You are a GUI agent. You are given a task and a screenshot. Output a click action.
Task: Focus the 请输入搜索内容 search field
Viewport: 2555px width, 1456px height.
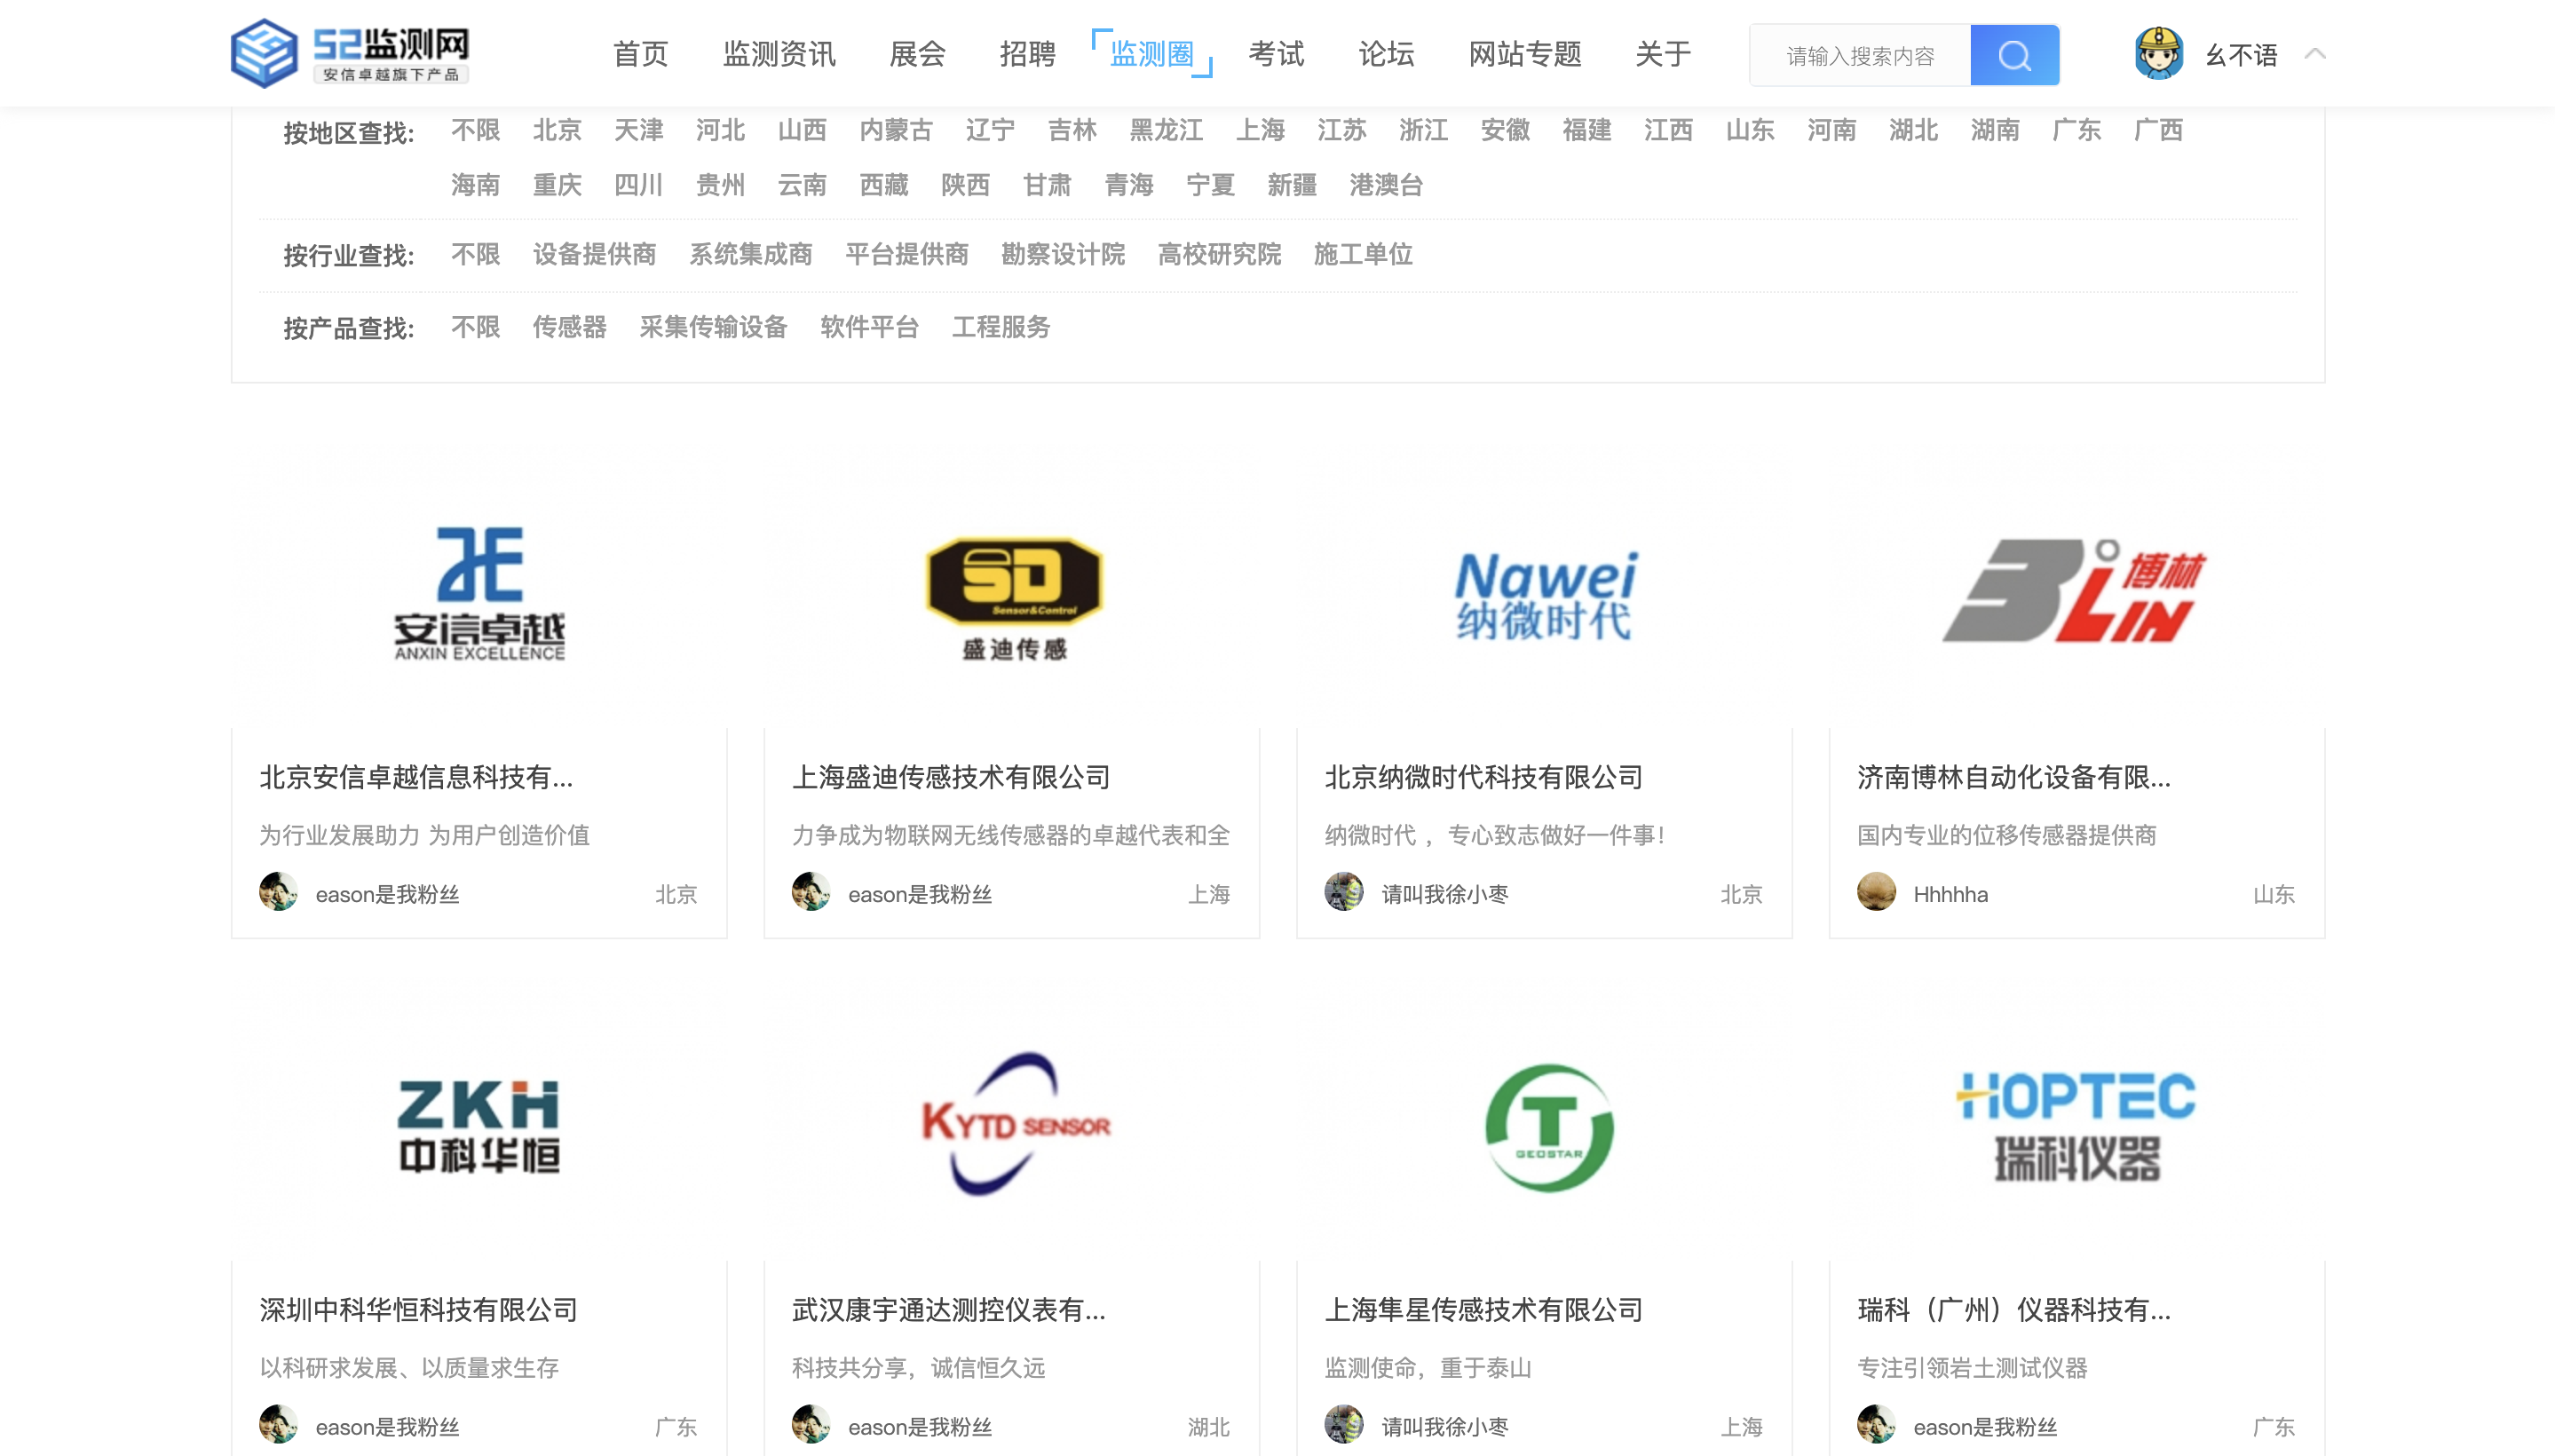[1860, 55]
